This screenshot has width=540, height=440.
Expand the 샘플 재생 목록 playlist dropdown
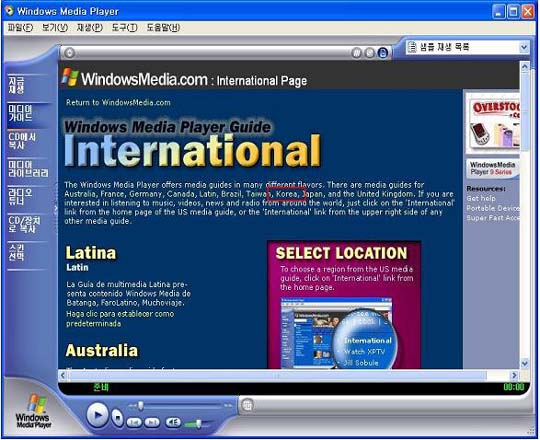[x=523, y=47]
